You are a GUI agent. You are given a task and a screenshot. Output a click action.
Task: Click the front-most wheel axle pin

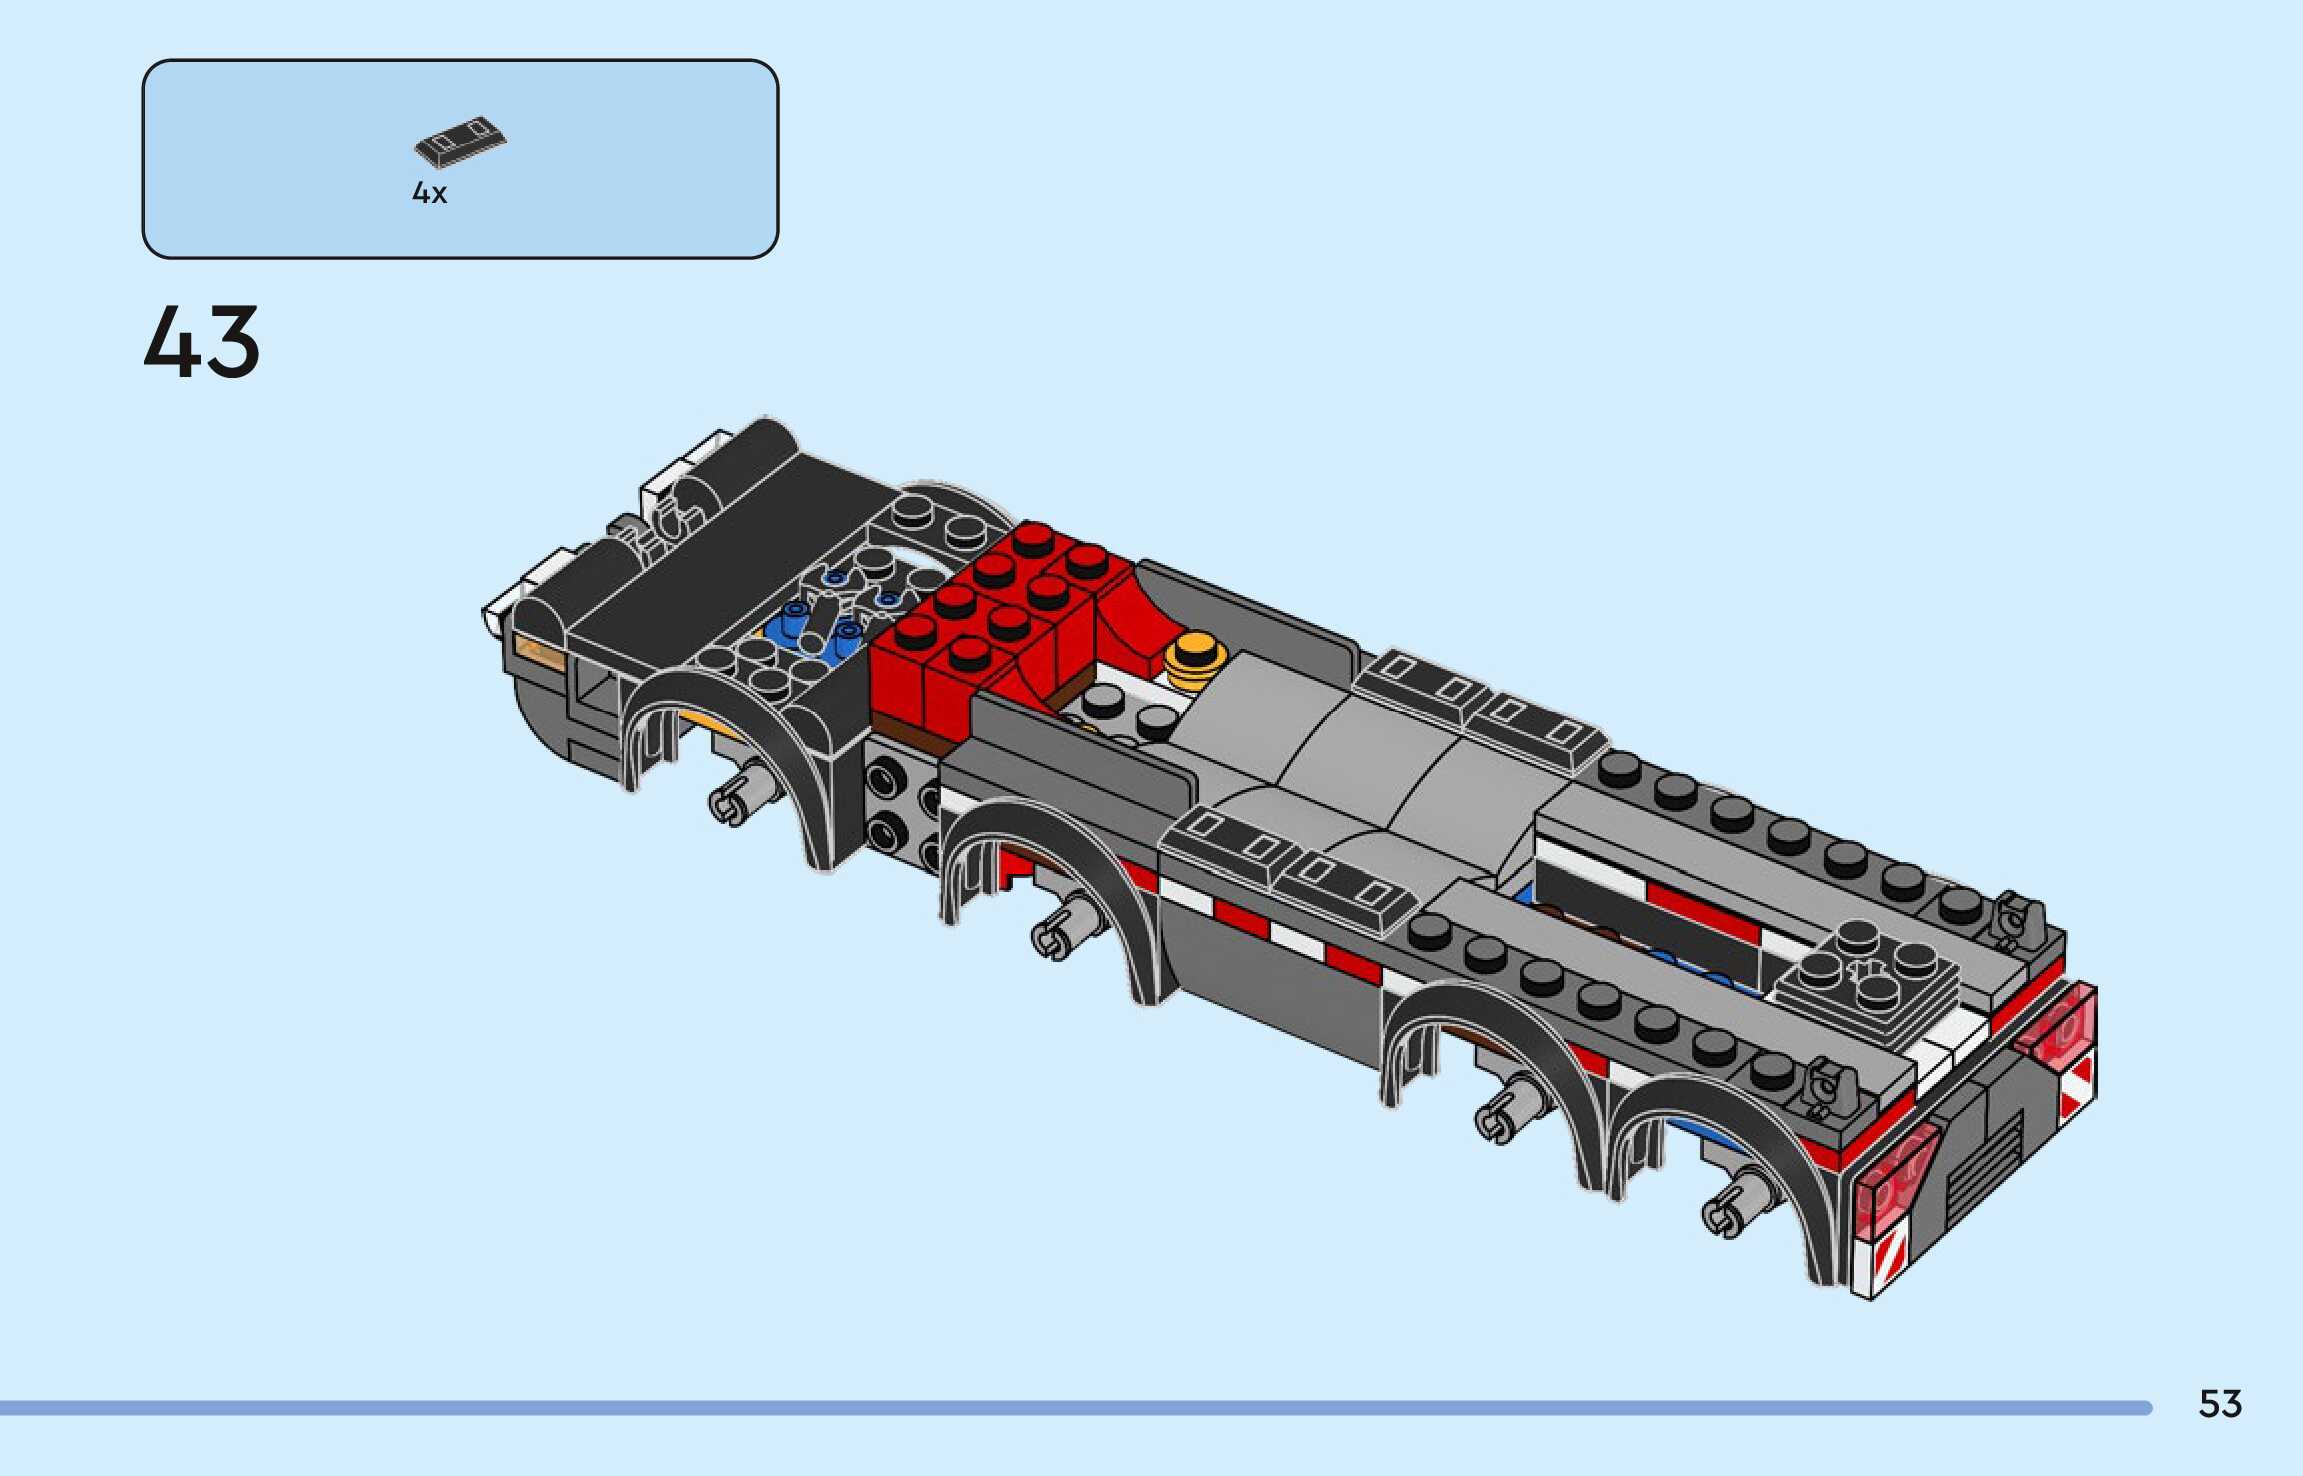click(x=743, y=798)
